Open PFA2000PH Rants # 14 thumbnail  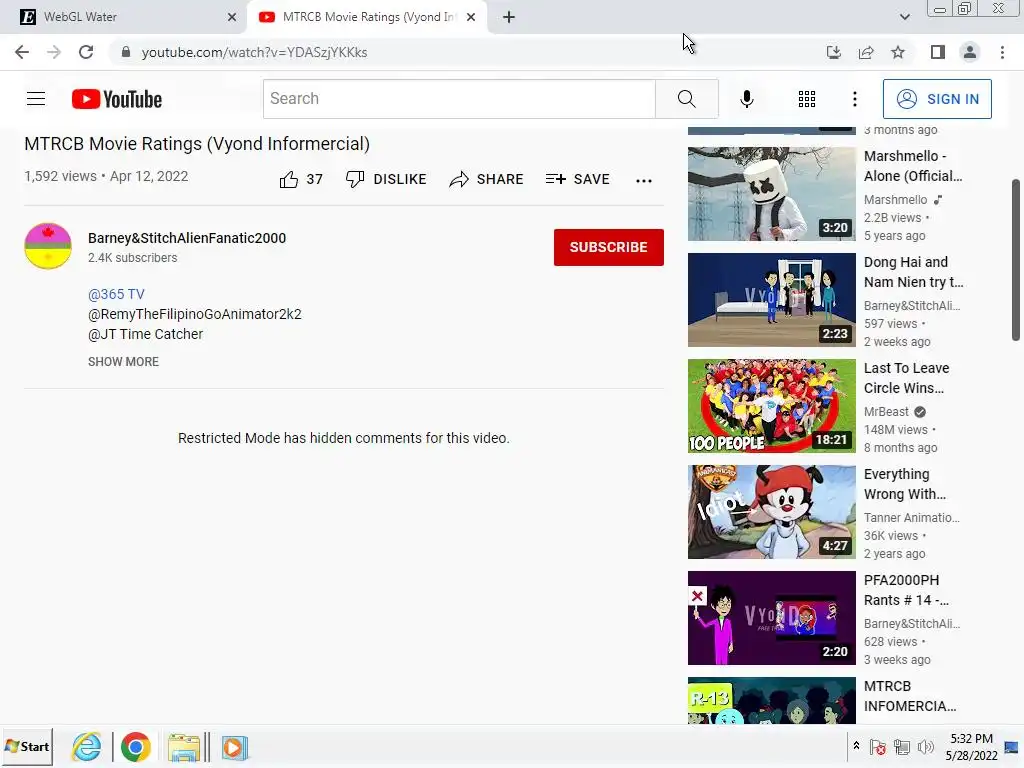tap(771, 618)
